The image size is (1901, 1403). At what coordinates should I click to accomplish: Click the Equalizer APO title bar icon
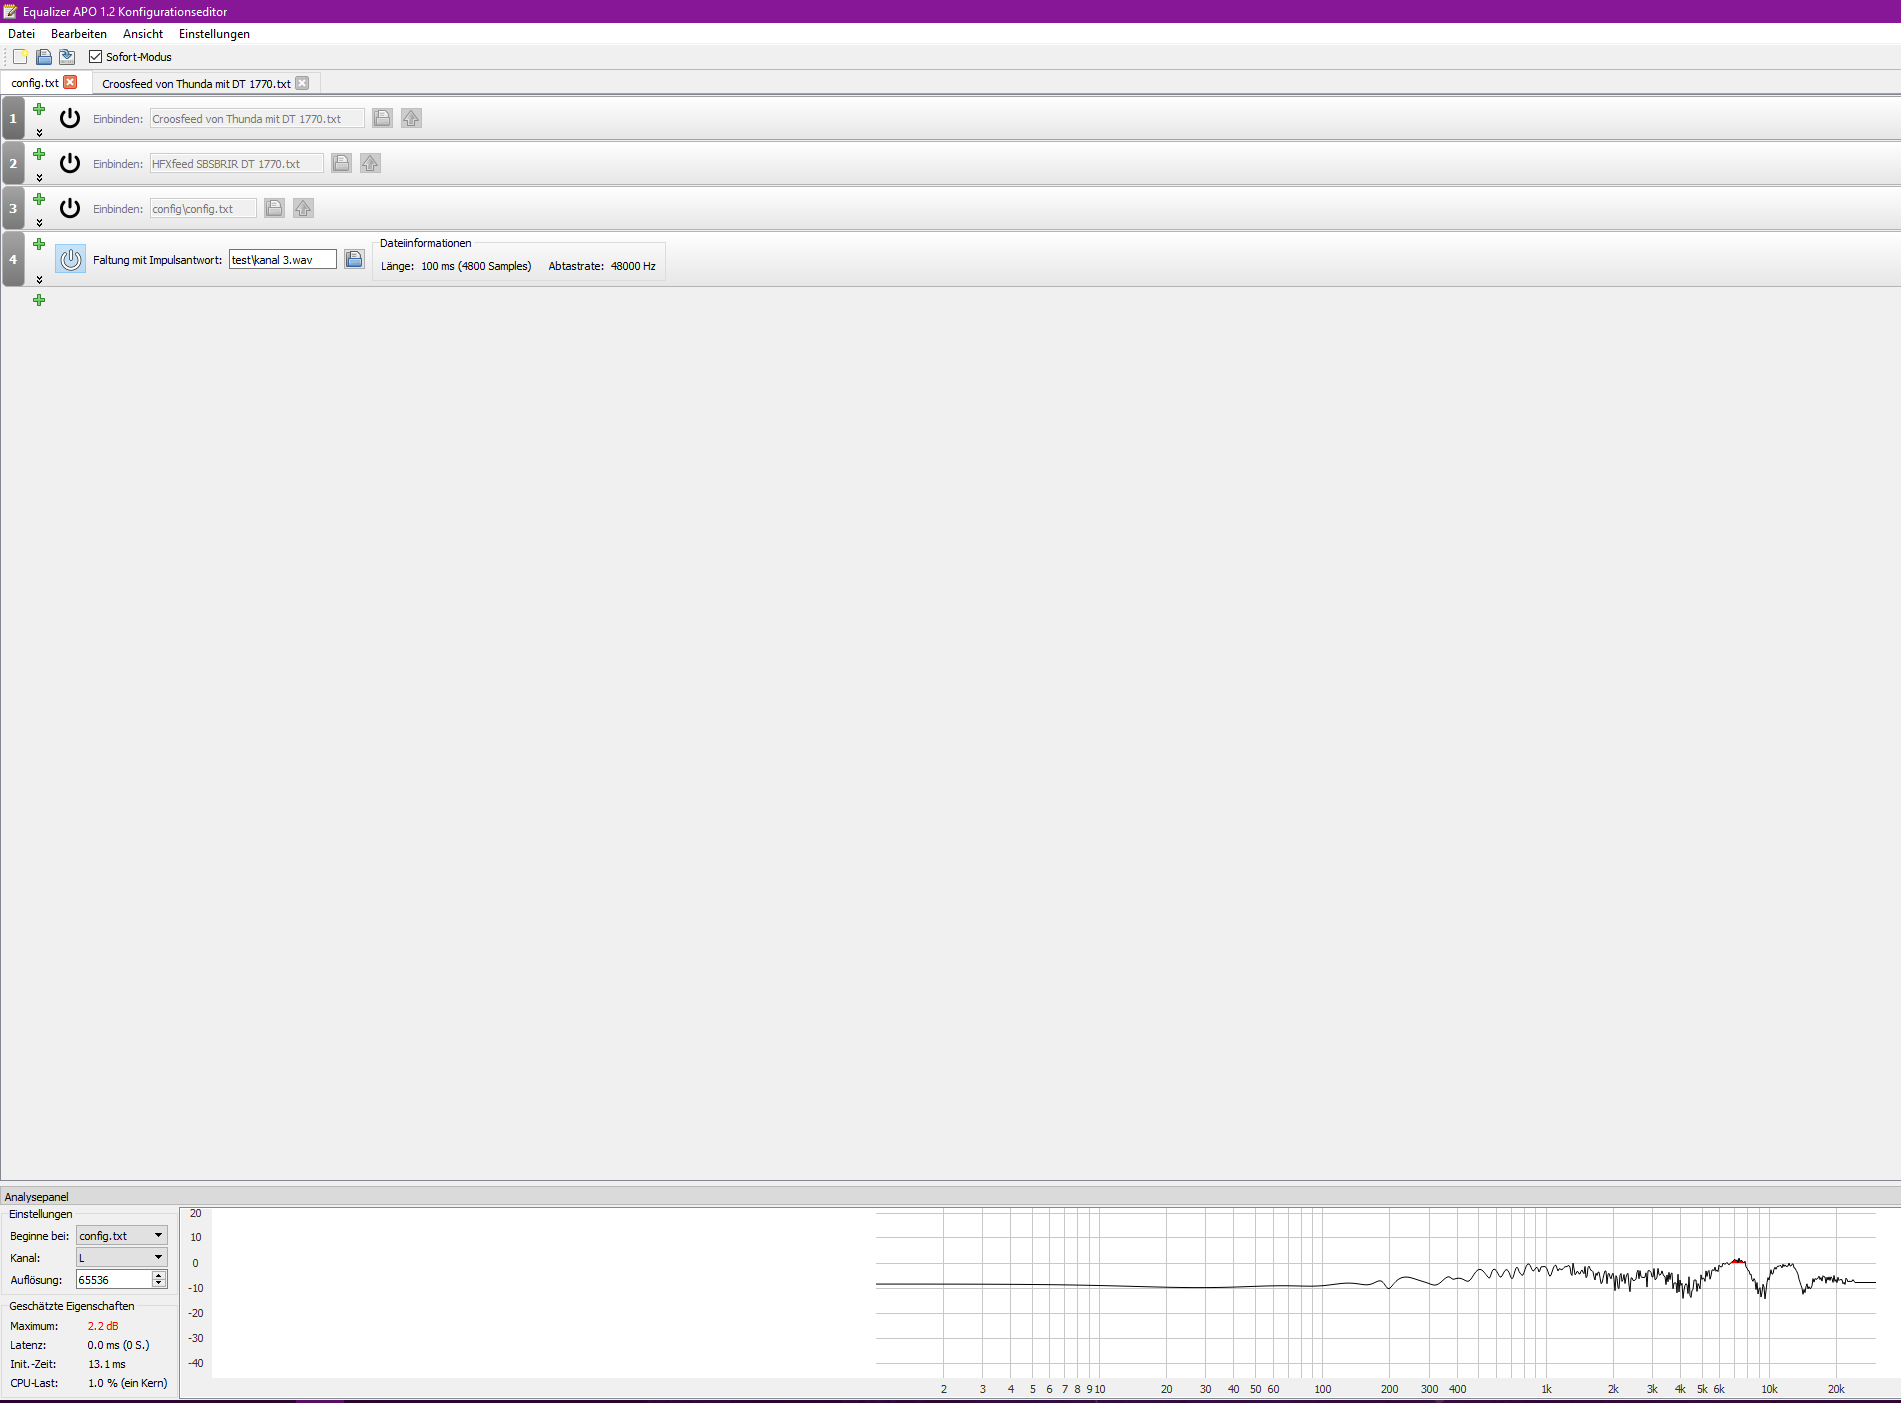(10, 11)
